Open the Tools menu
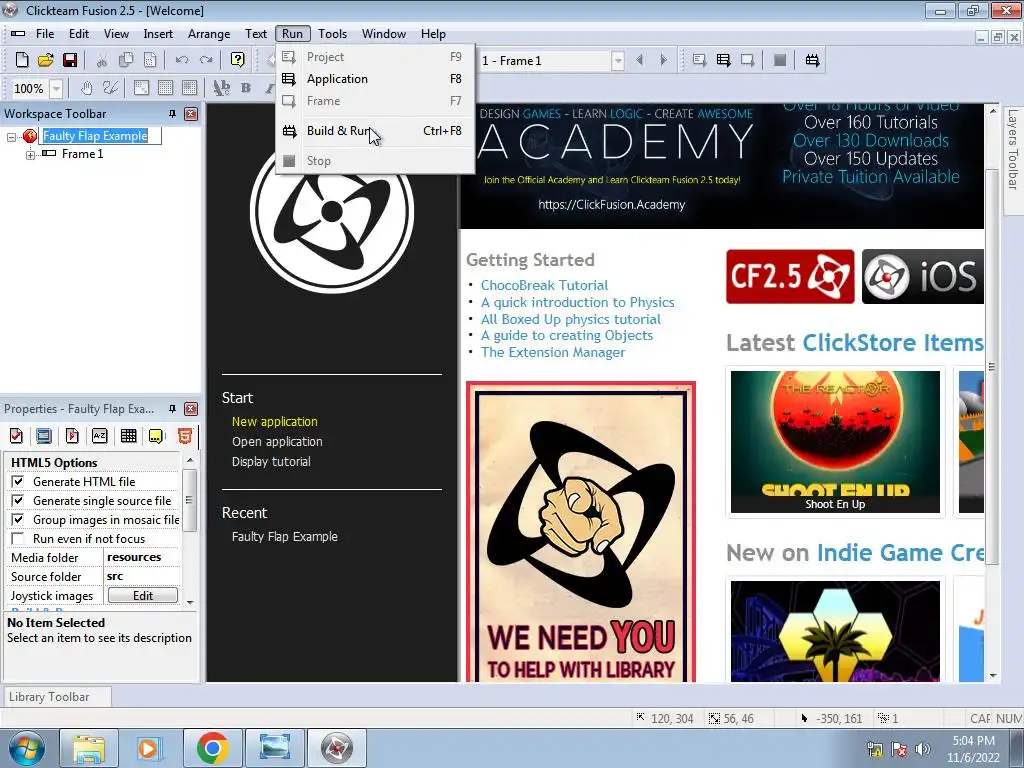 [x=332, y=34]
